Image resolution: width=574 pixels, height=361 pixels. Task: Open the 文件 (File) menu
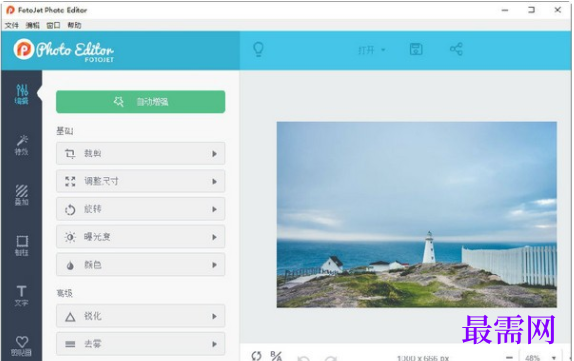pos(12,25)
